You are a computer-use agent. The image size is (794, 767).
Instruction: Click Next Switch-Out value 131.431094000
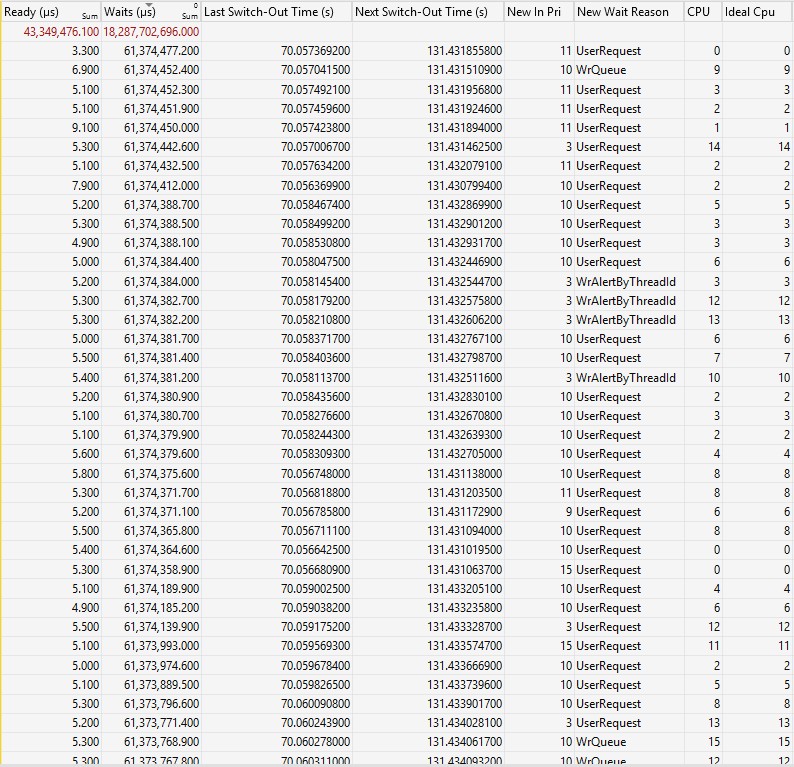coord(464,531)
